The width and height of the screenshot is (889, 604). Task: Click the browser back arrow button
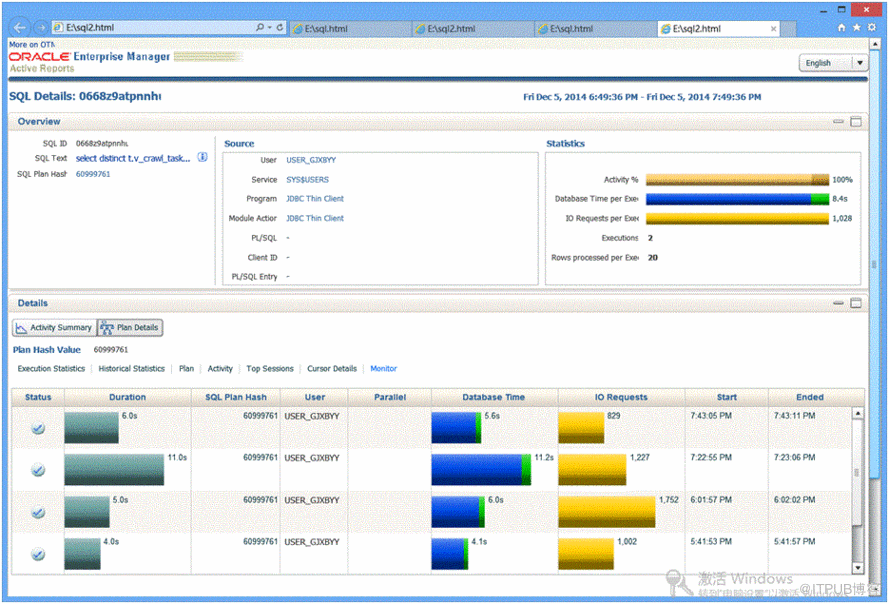pos(20,27)
